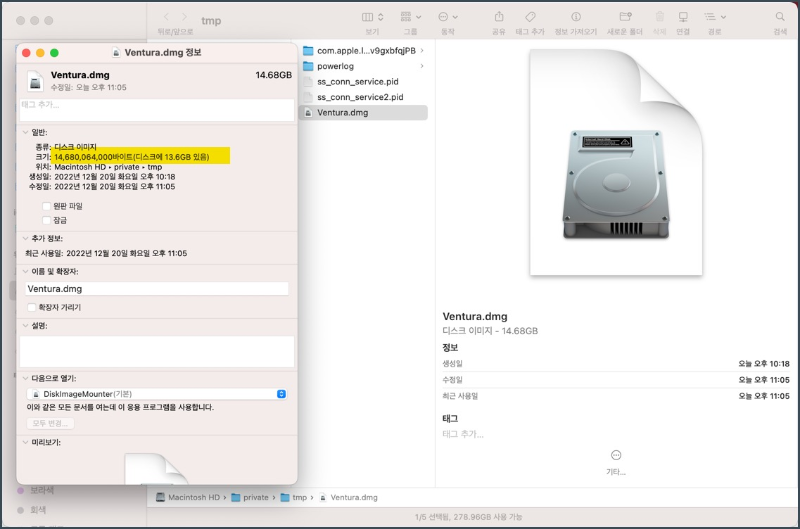Open the grouping options icon

tap(411, 17)
